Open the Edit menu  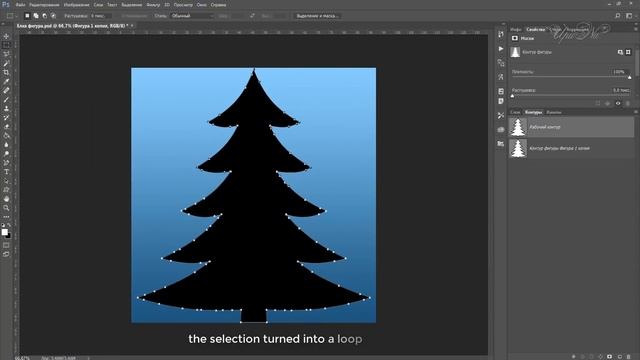coord(44,5)
